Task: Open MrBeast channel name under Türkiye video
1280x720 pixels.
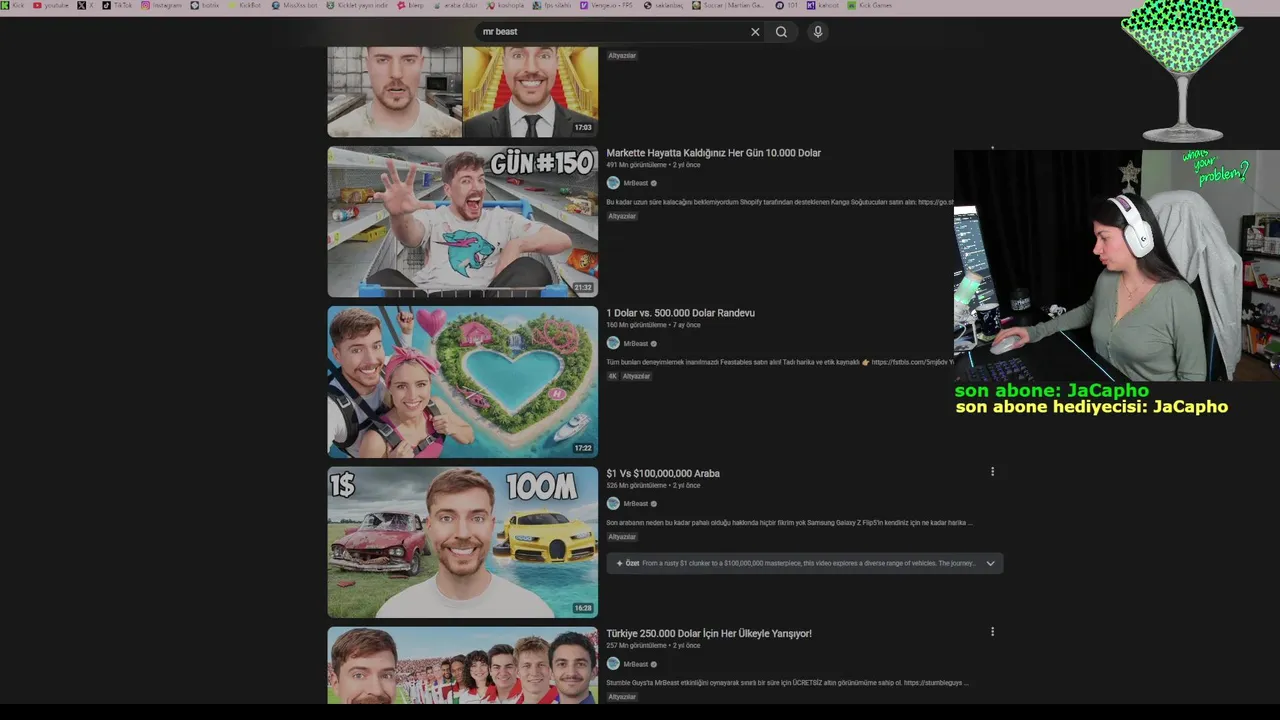Action: [x=636, y=664]
